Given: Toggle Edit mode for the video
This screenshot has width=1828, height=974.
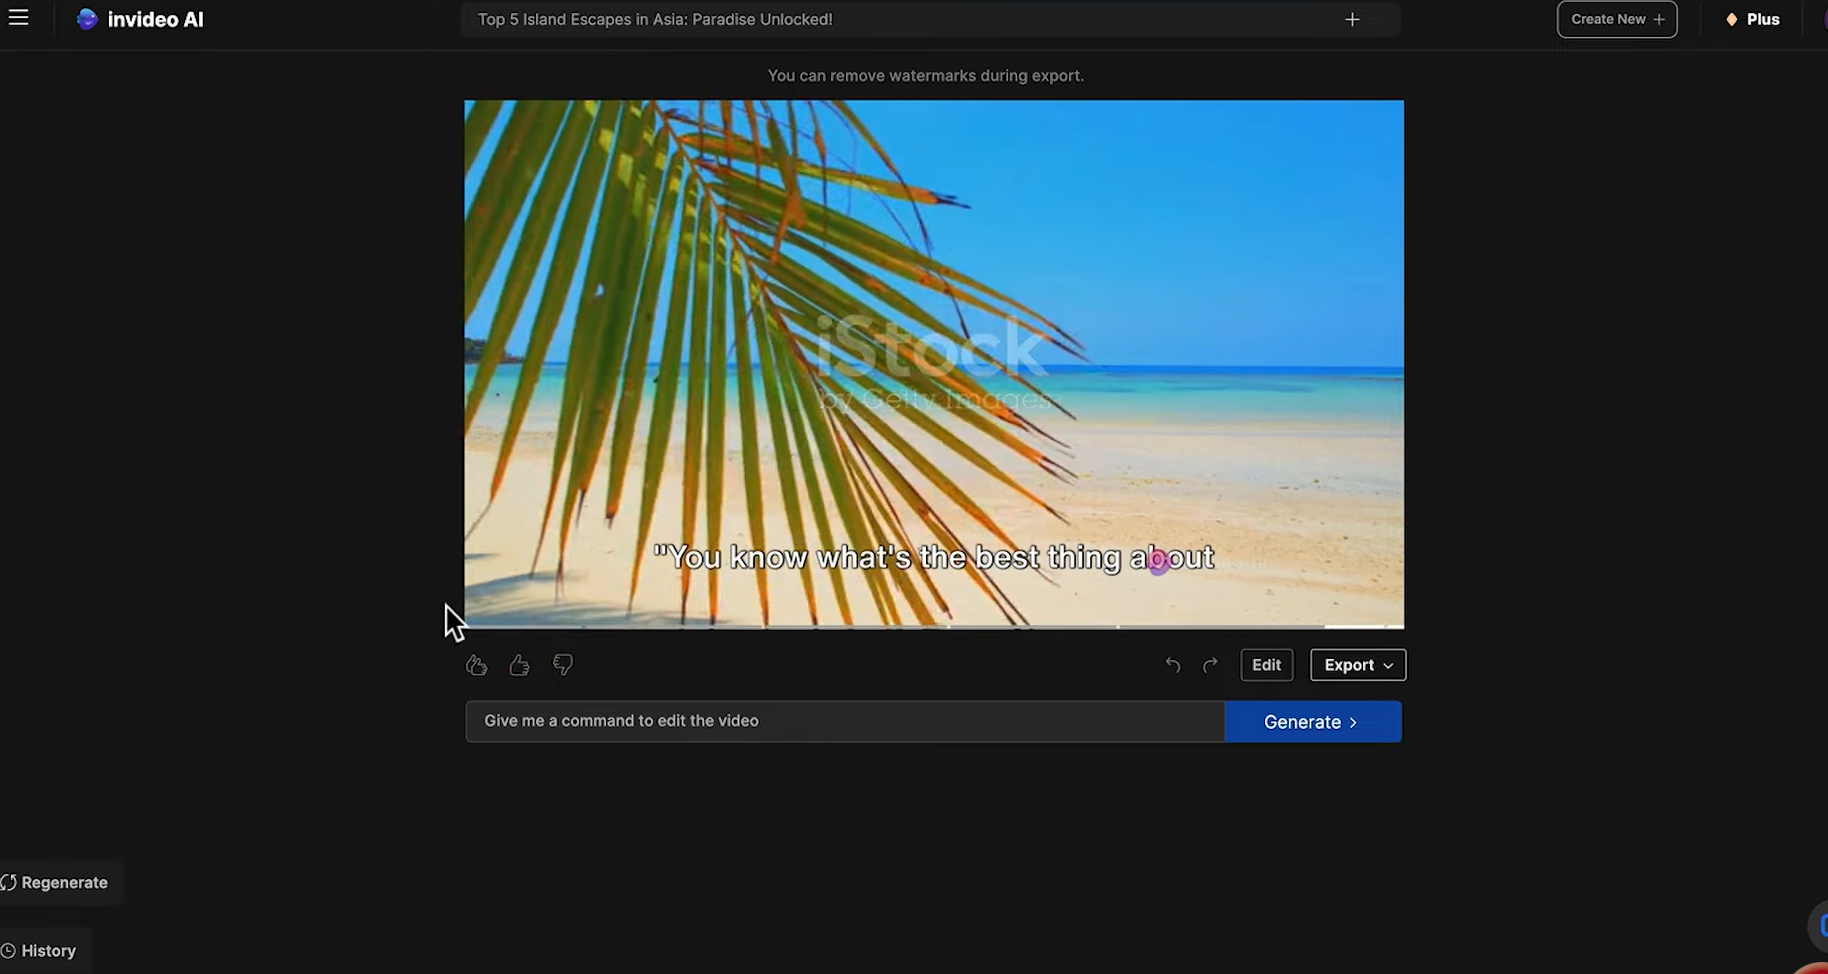Looking at the screenshot, I should [1266, 664].
